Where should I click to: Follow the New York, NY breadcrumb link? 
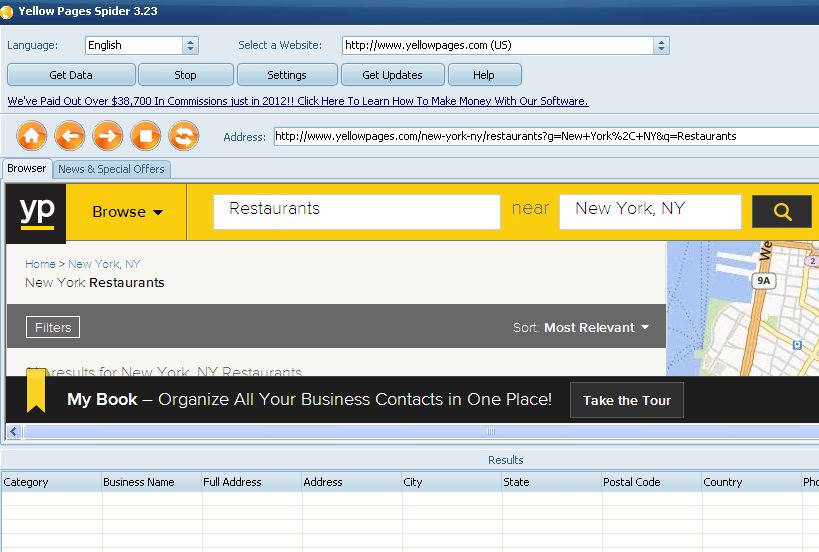[104, 264]
